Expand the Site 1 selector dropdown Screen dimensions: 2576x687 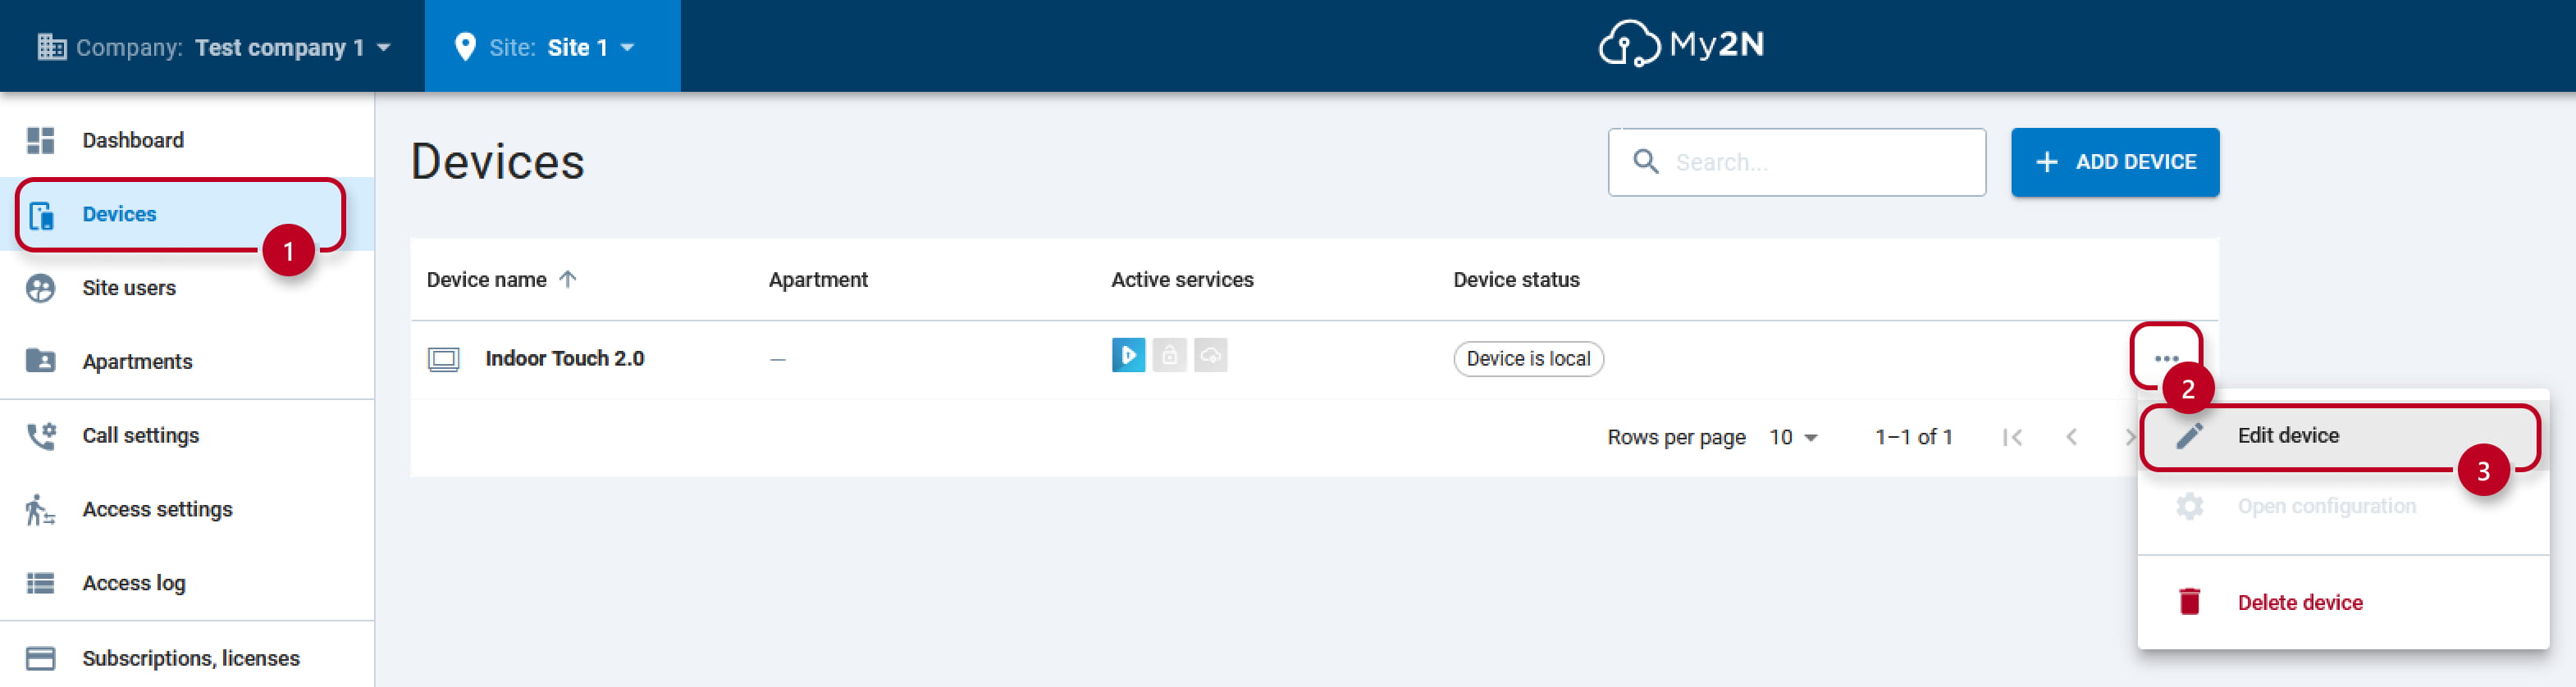coord(552,47)
